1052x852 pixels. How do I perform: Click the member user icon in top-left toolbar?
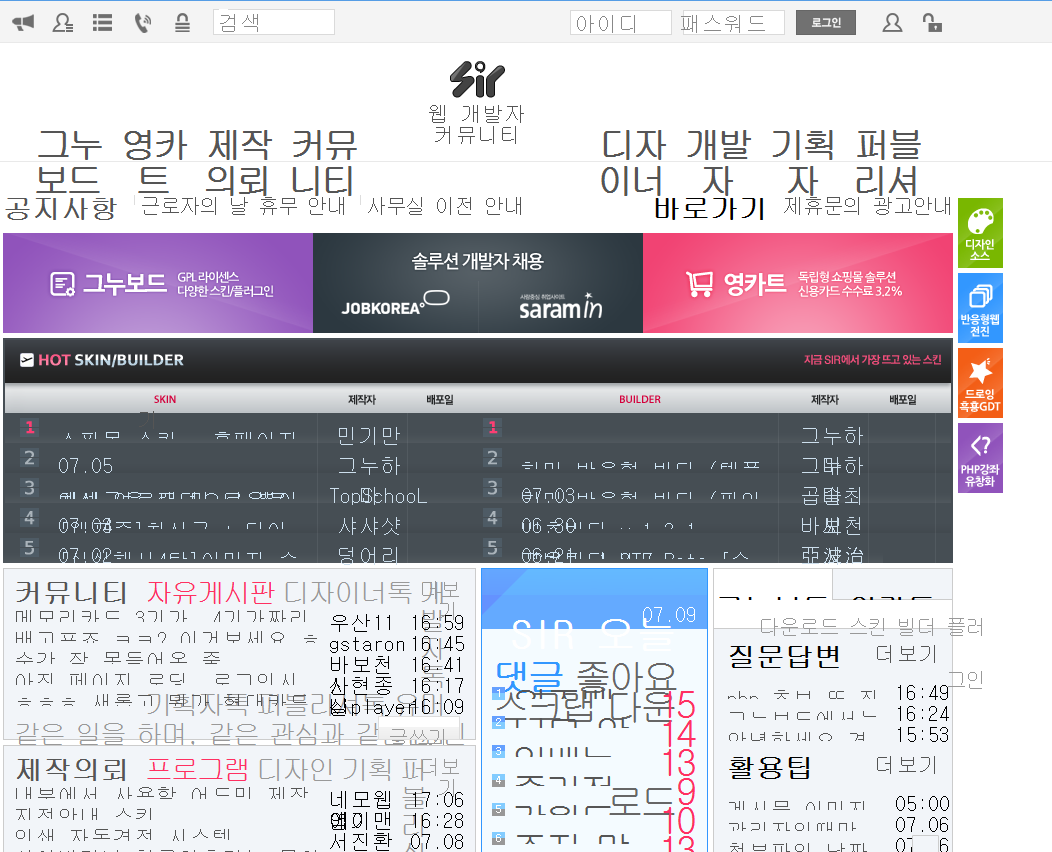(x=62, y=23)
